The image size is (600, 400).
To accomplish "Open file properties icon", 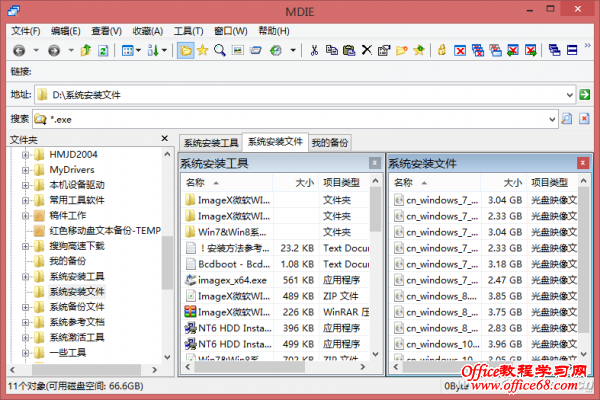I will [384, 50].
